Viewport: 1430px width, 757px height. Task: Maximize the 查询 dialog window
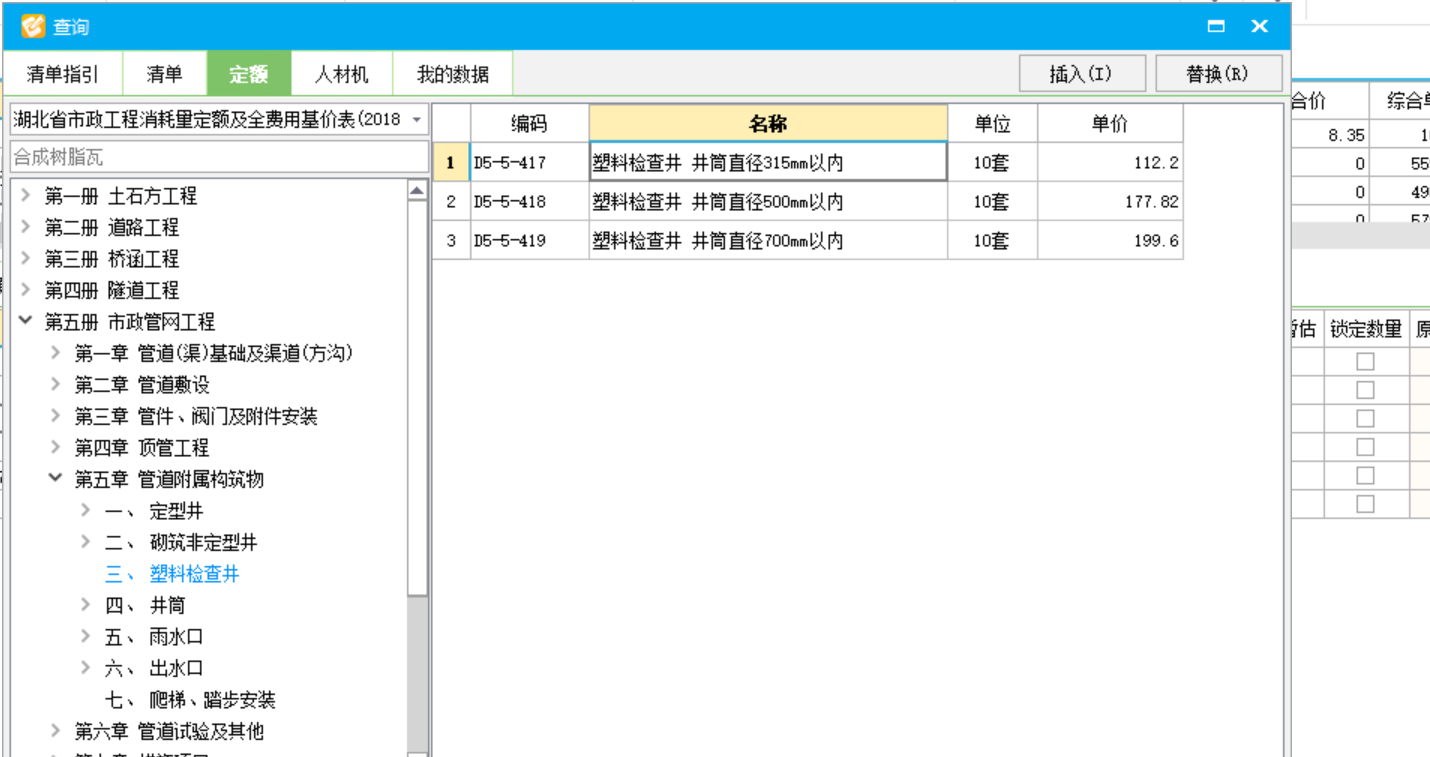pos(1216,27)
